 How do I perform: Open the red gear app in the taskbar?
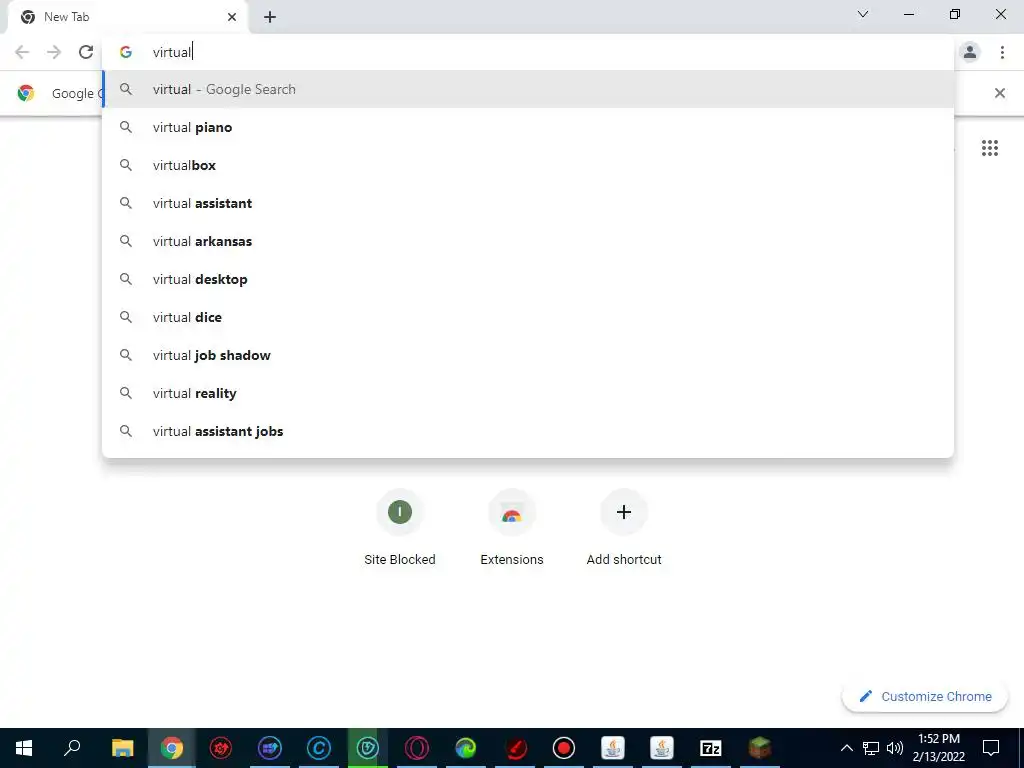click(x=221, y=748)
